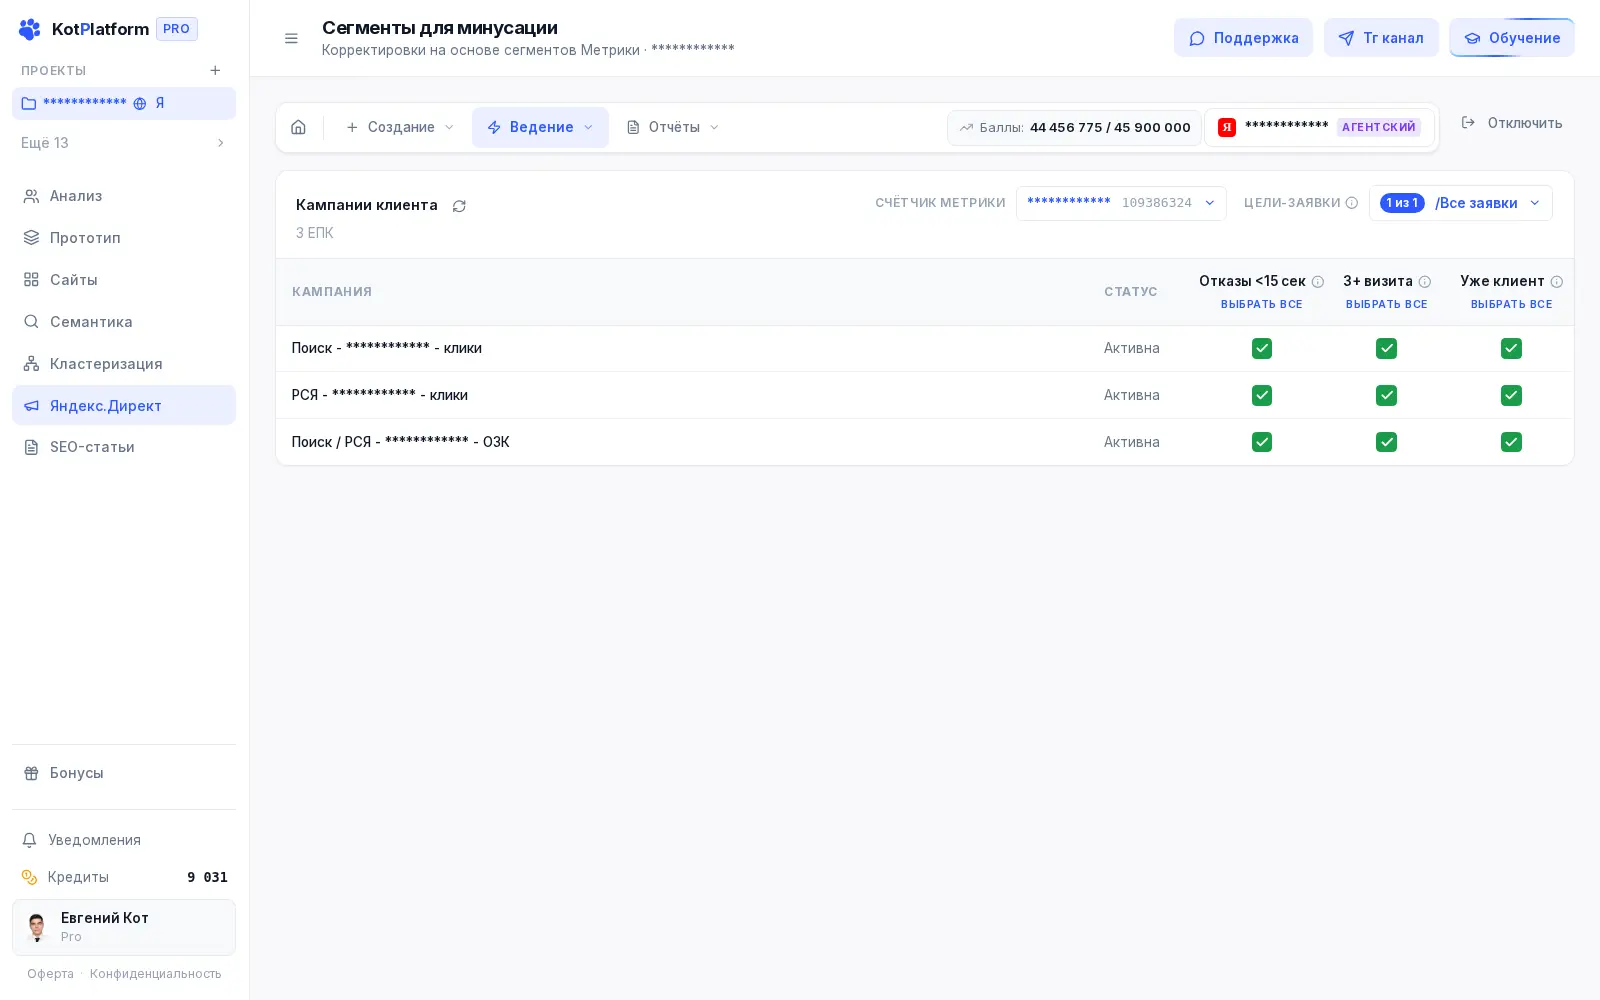This screenshot has height=1000, width=1600.
Task: Select all under 3+ визита
Action: click(1386, 304)
